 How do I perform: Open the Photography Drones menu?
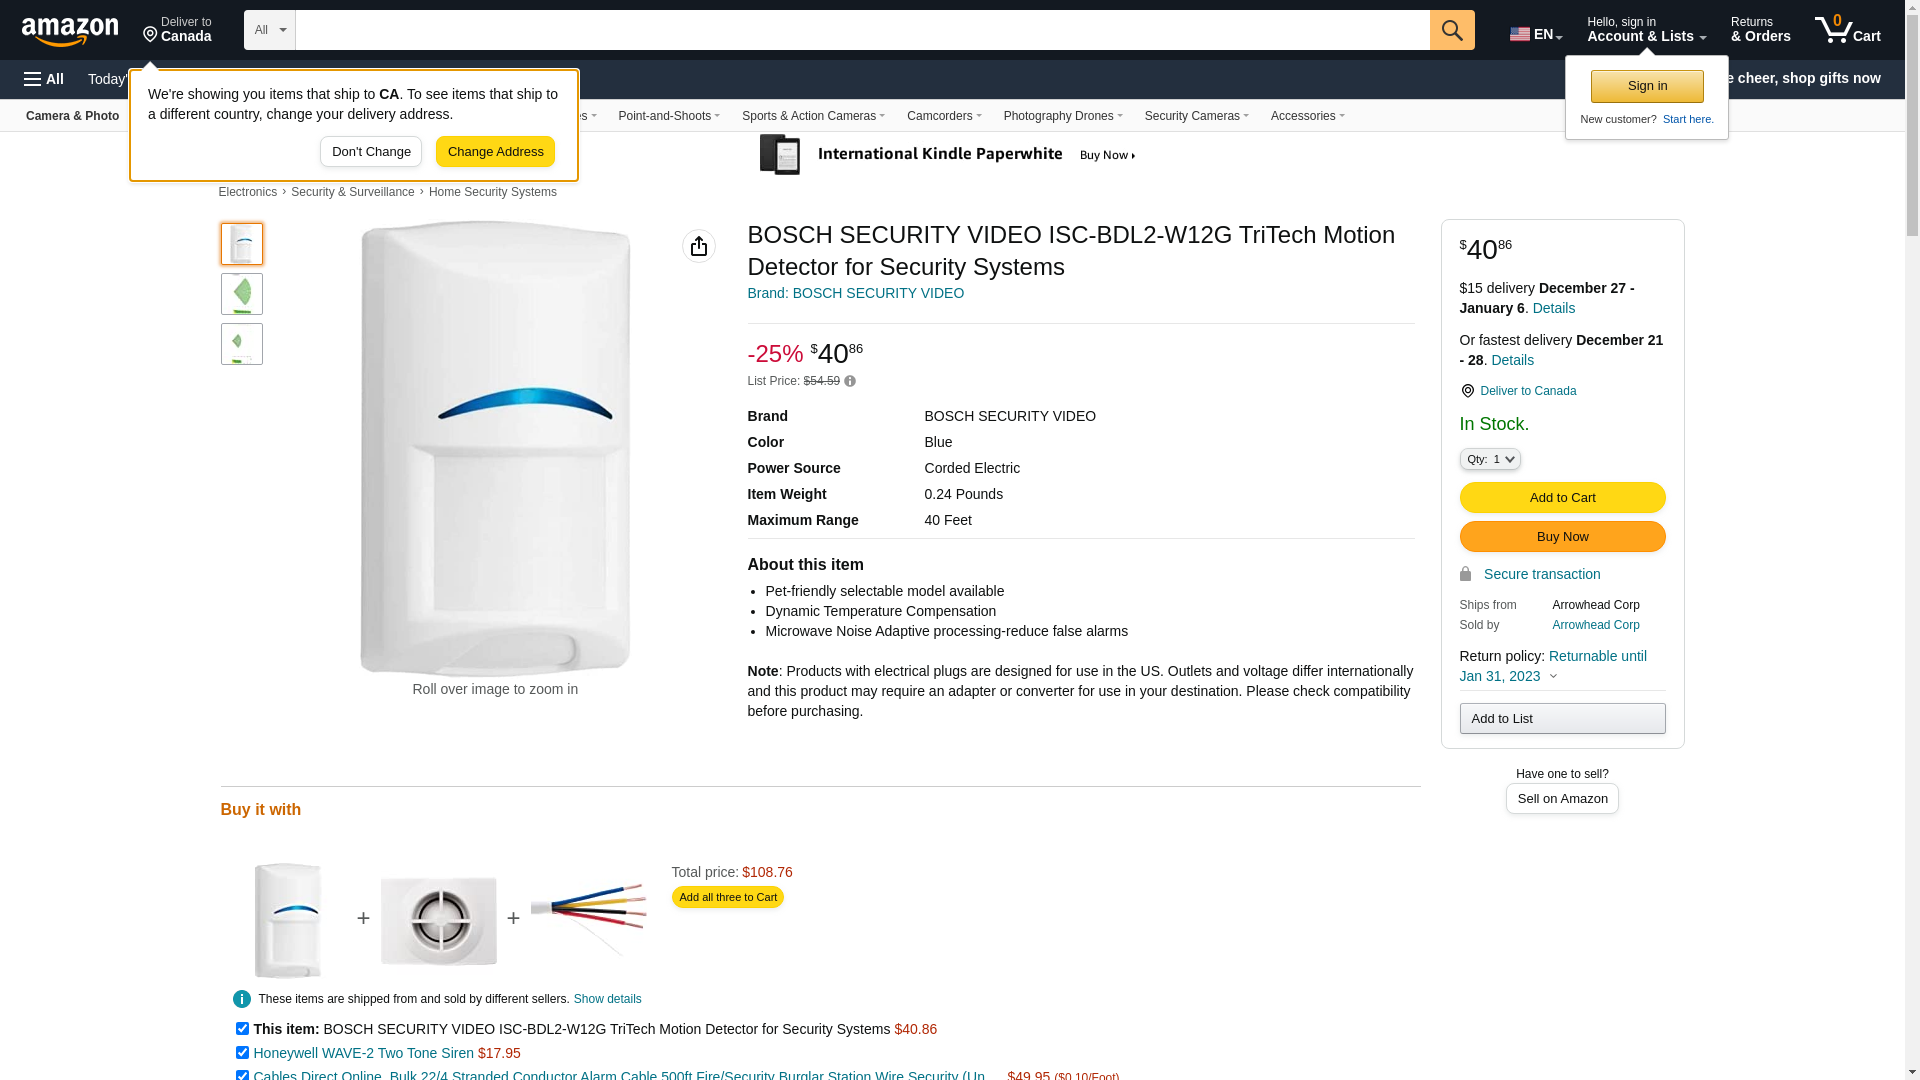(1062, 116)
